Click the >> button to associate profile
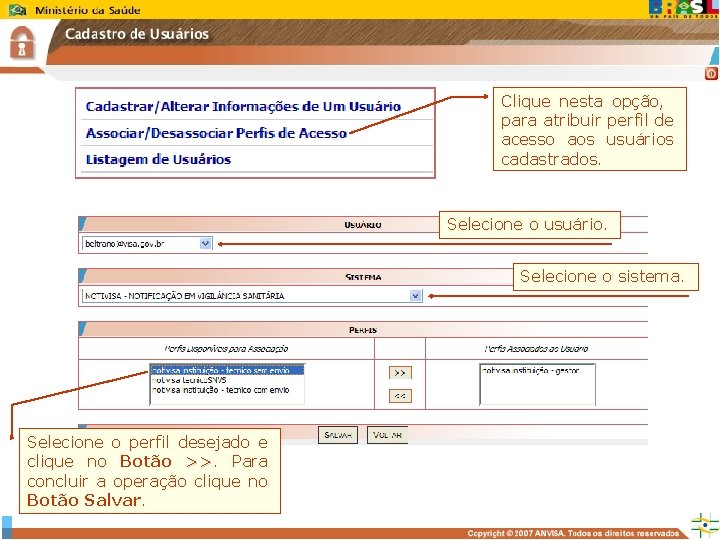This screenshot has width=720, height=540. point(400,372)
